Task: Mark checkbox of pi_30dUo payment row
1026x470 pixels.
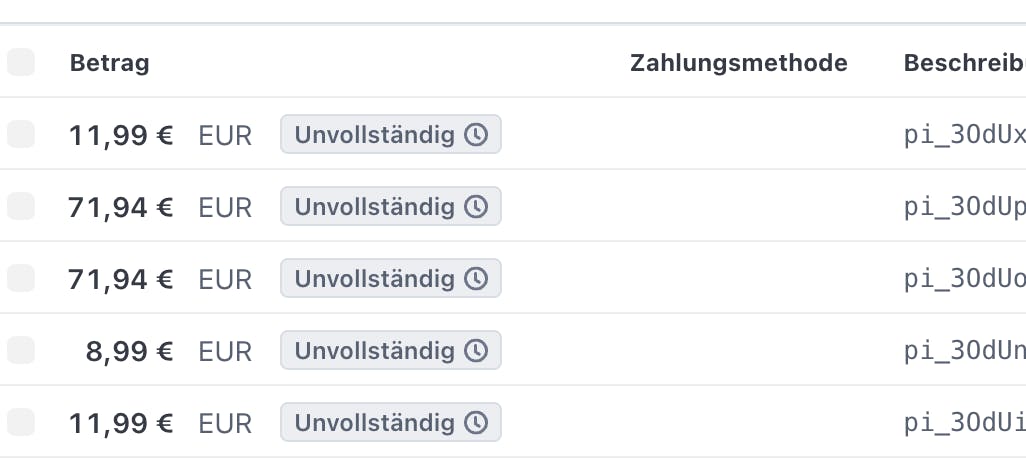Action: coord(21,278)
